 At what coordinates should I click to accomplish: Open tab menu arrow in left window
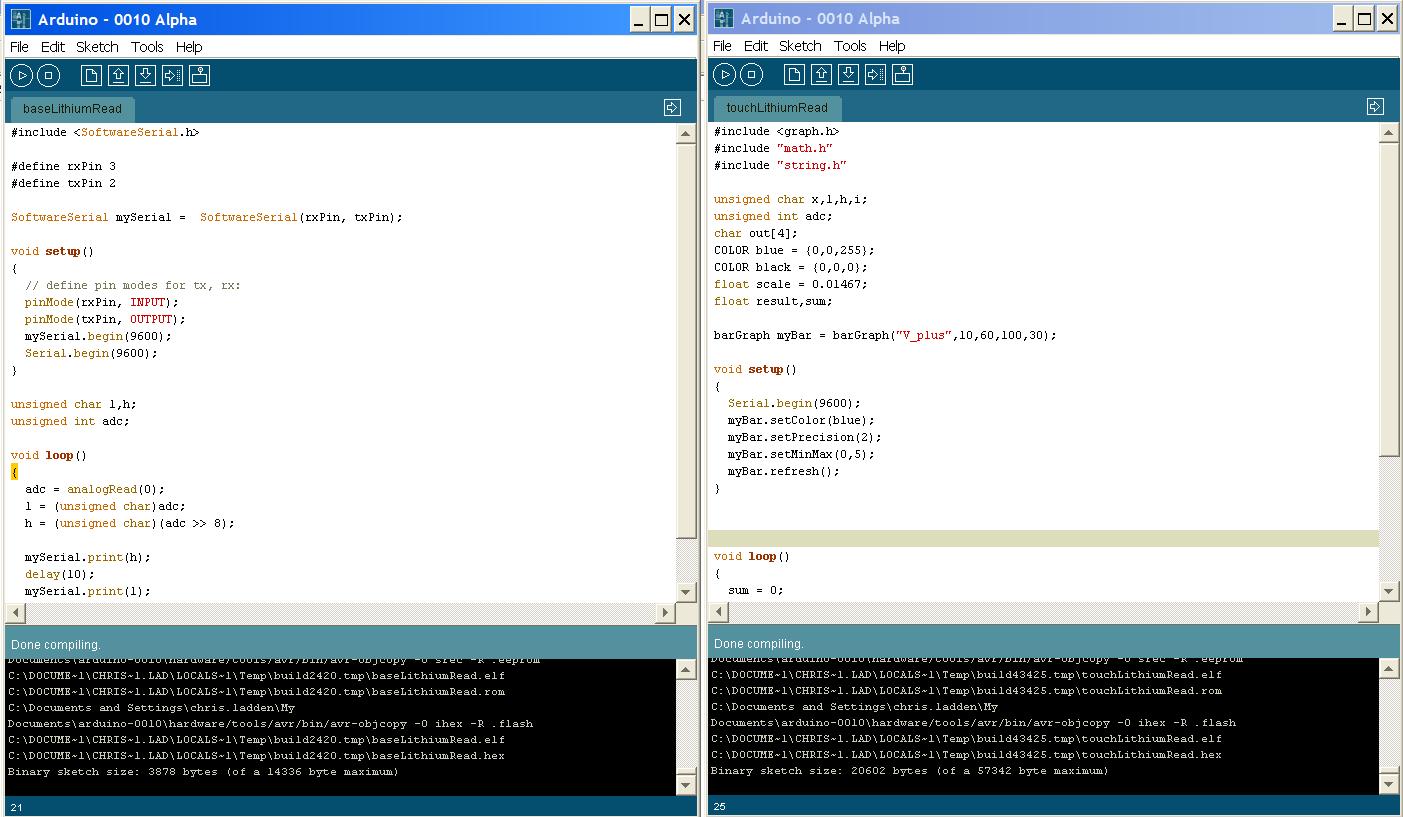[x=672, y=107]
